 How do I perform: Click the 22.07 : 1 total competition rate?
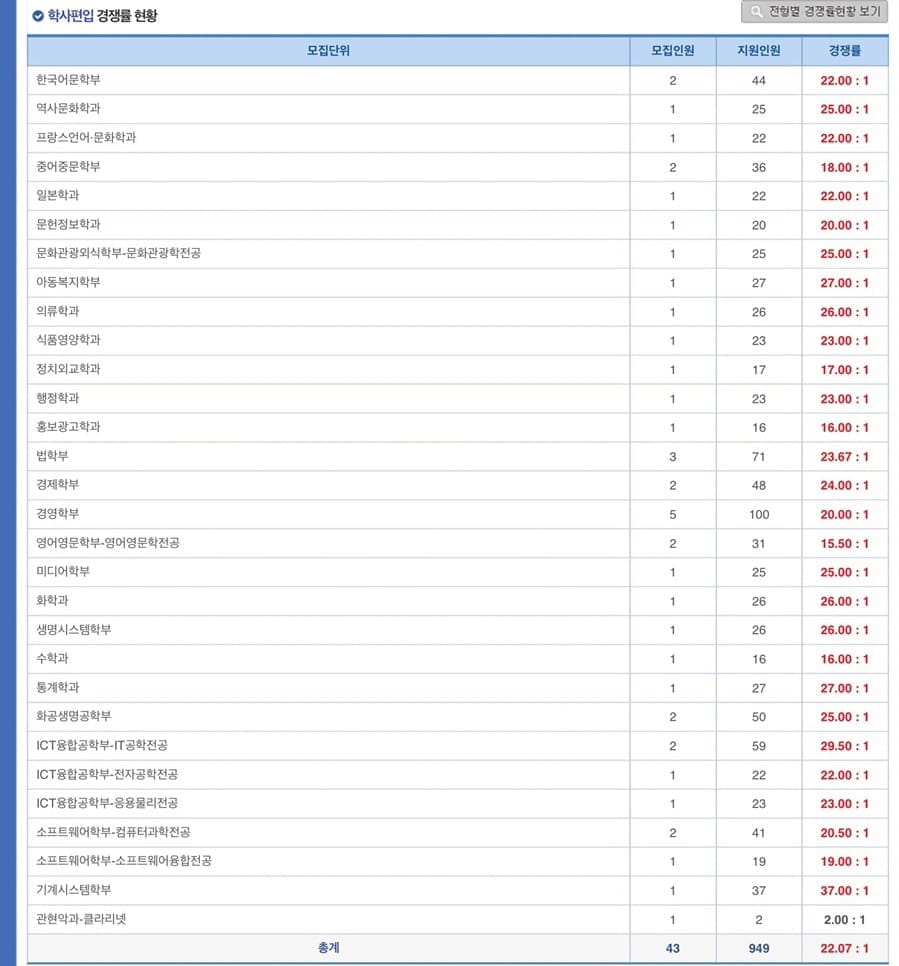(x=844, y=949)
